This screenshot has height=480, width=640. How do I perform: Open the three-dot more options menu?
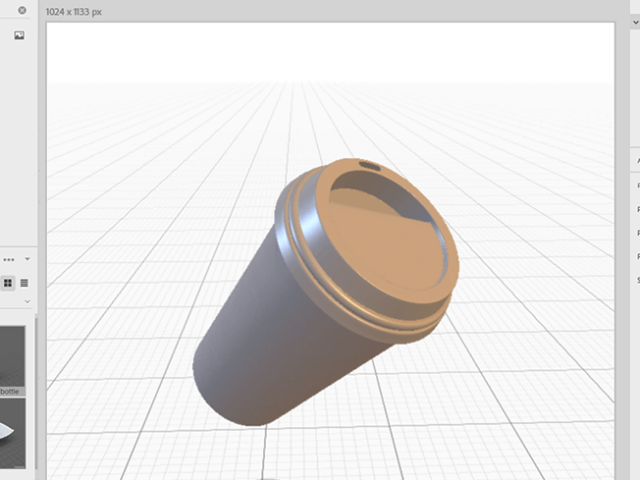point(9,259)
